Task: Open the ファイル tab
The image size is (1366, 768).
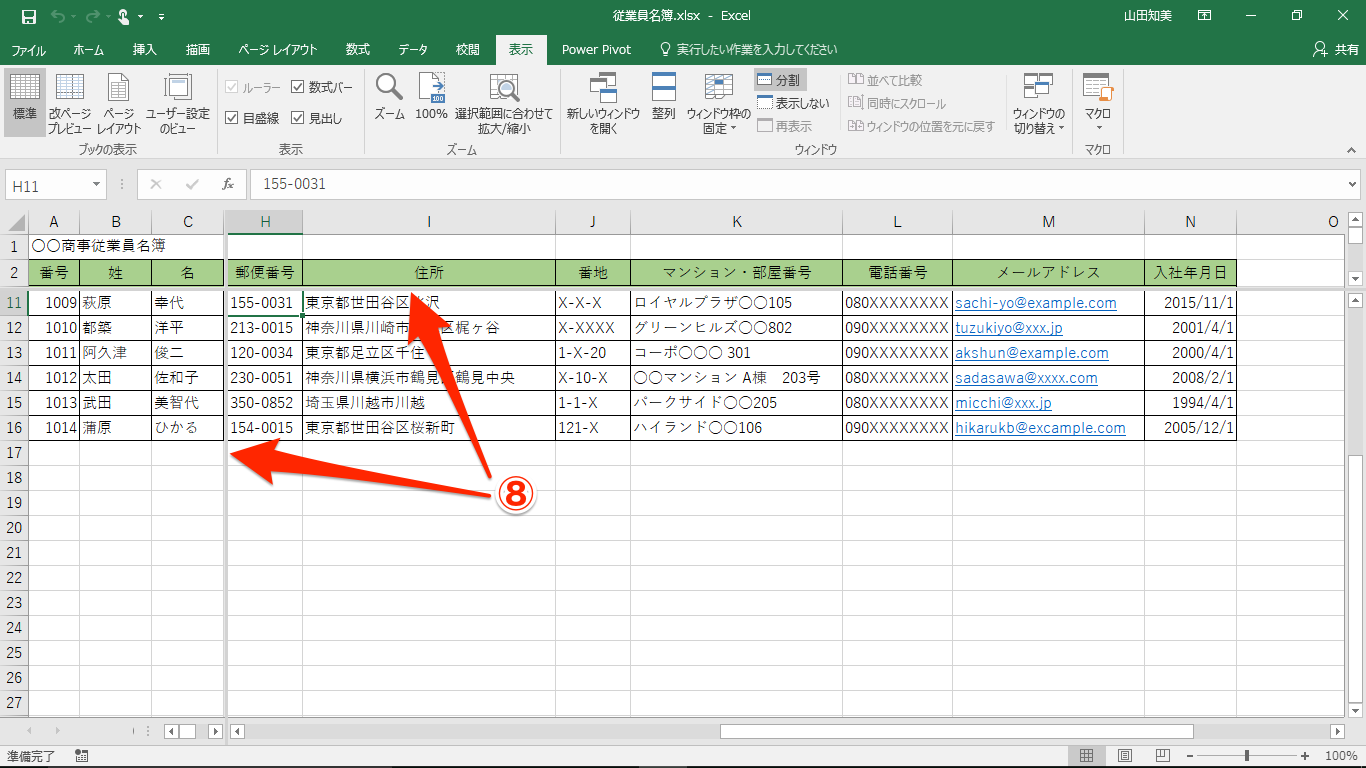Action: point(28,49)
